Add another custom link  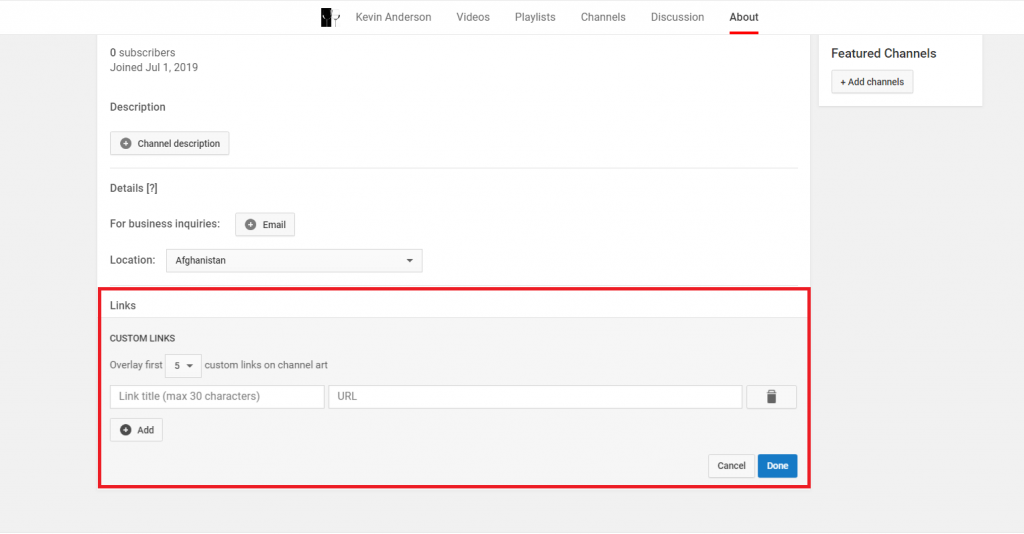point(136,430)
